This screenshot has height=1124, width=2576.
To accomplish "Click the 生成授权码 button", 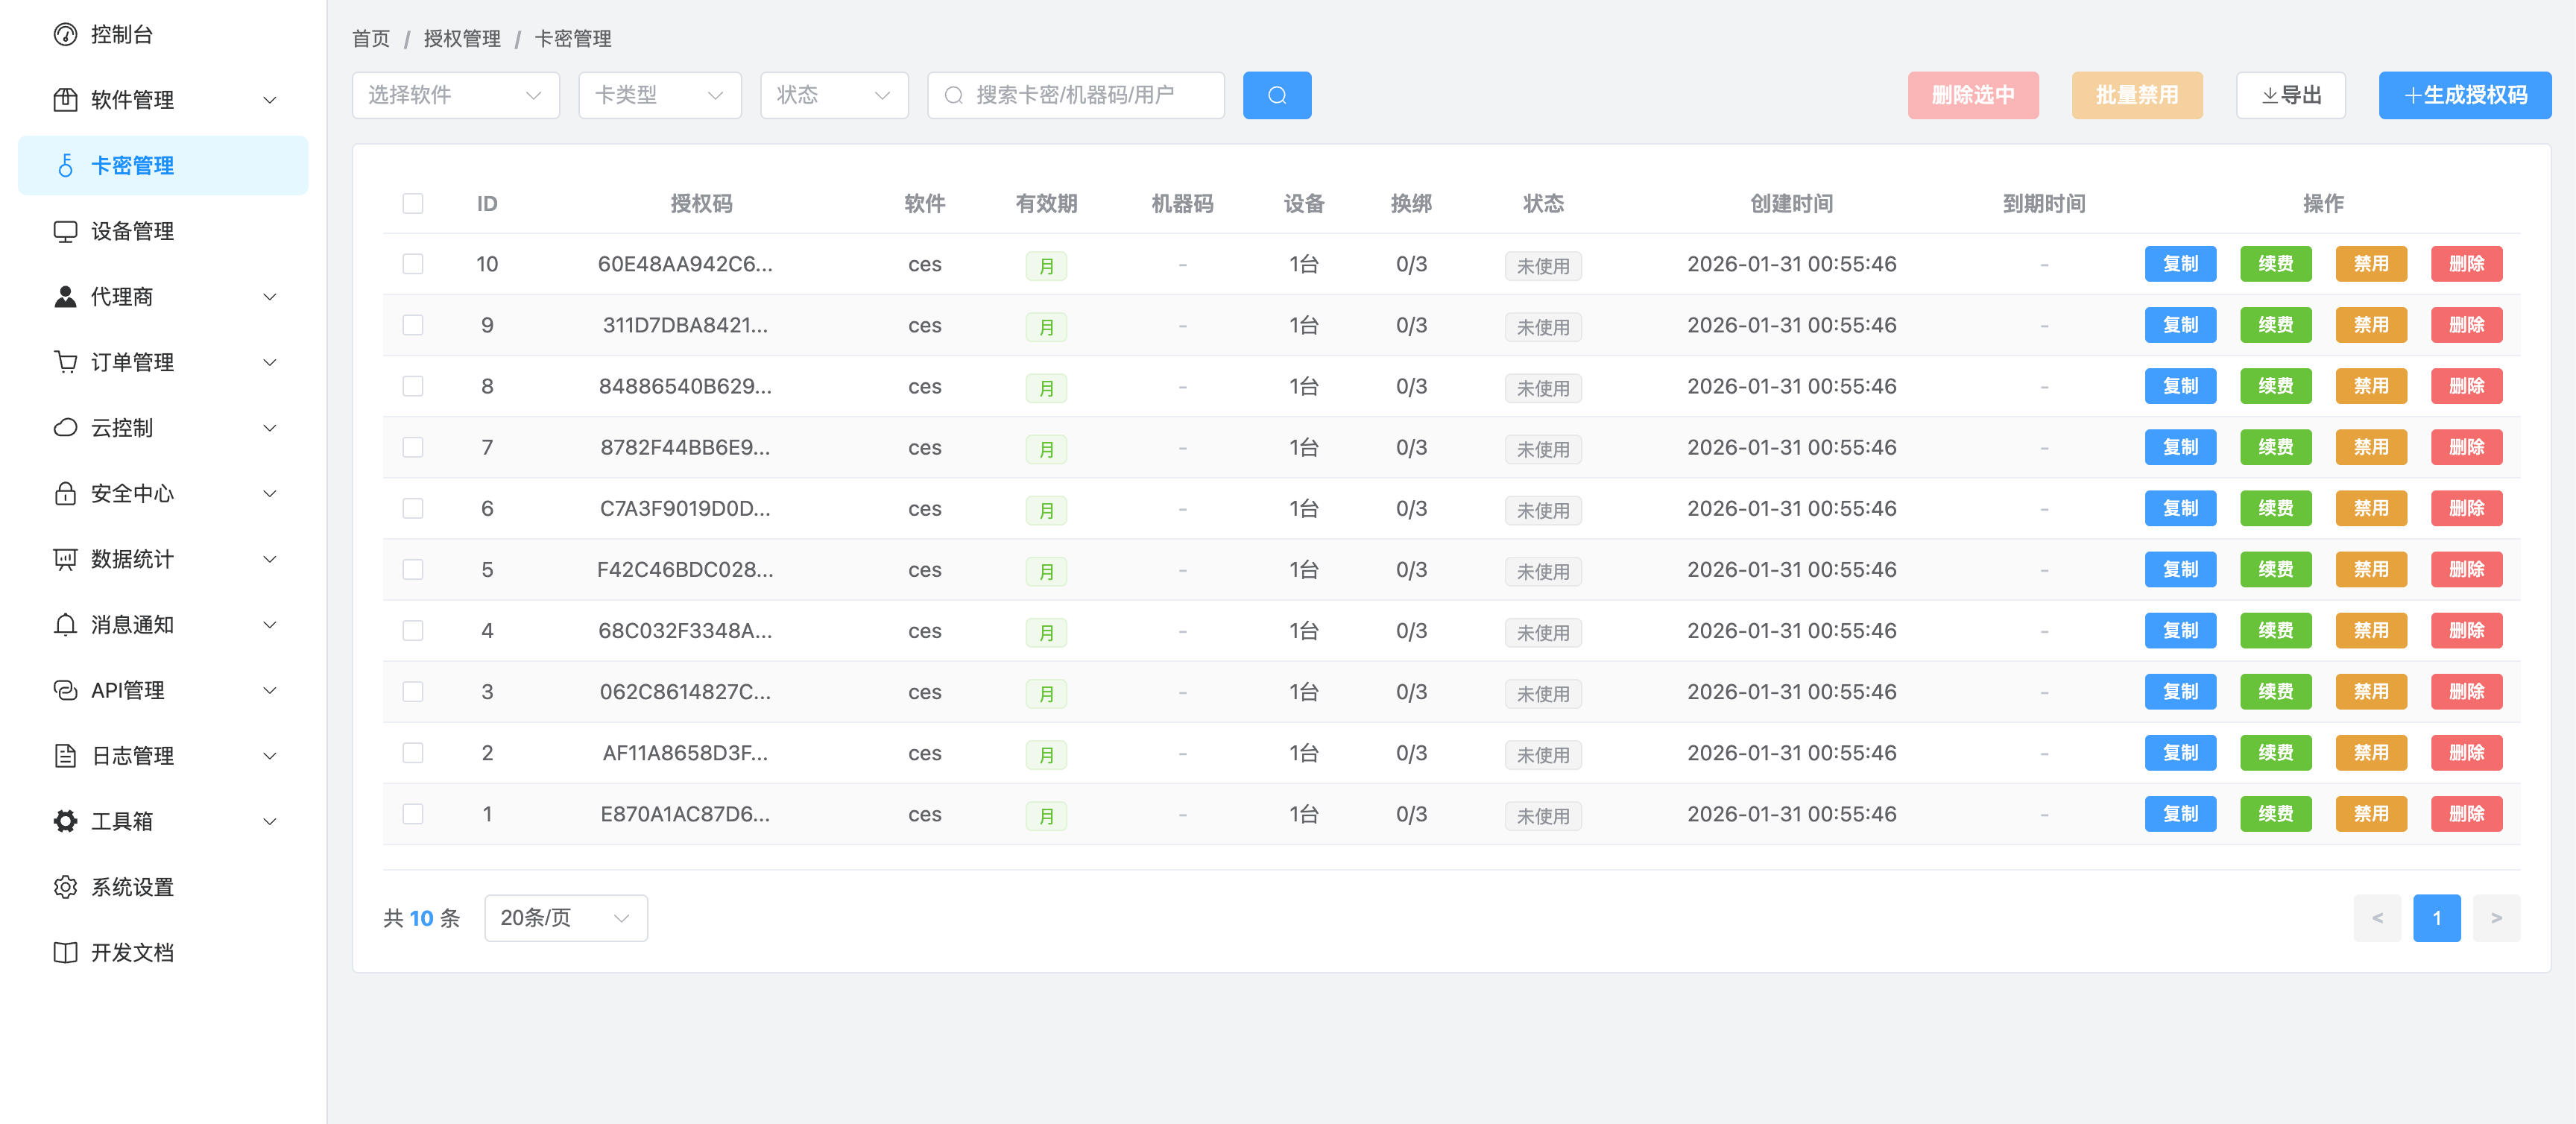I will click(2464, 95).
